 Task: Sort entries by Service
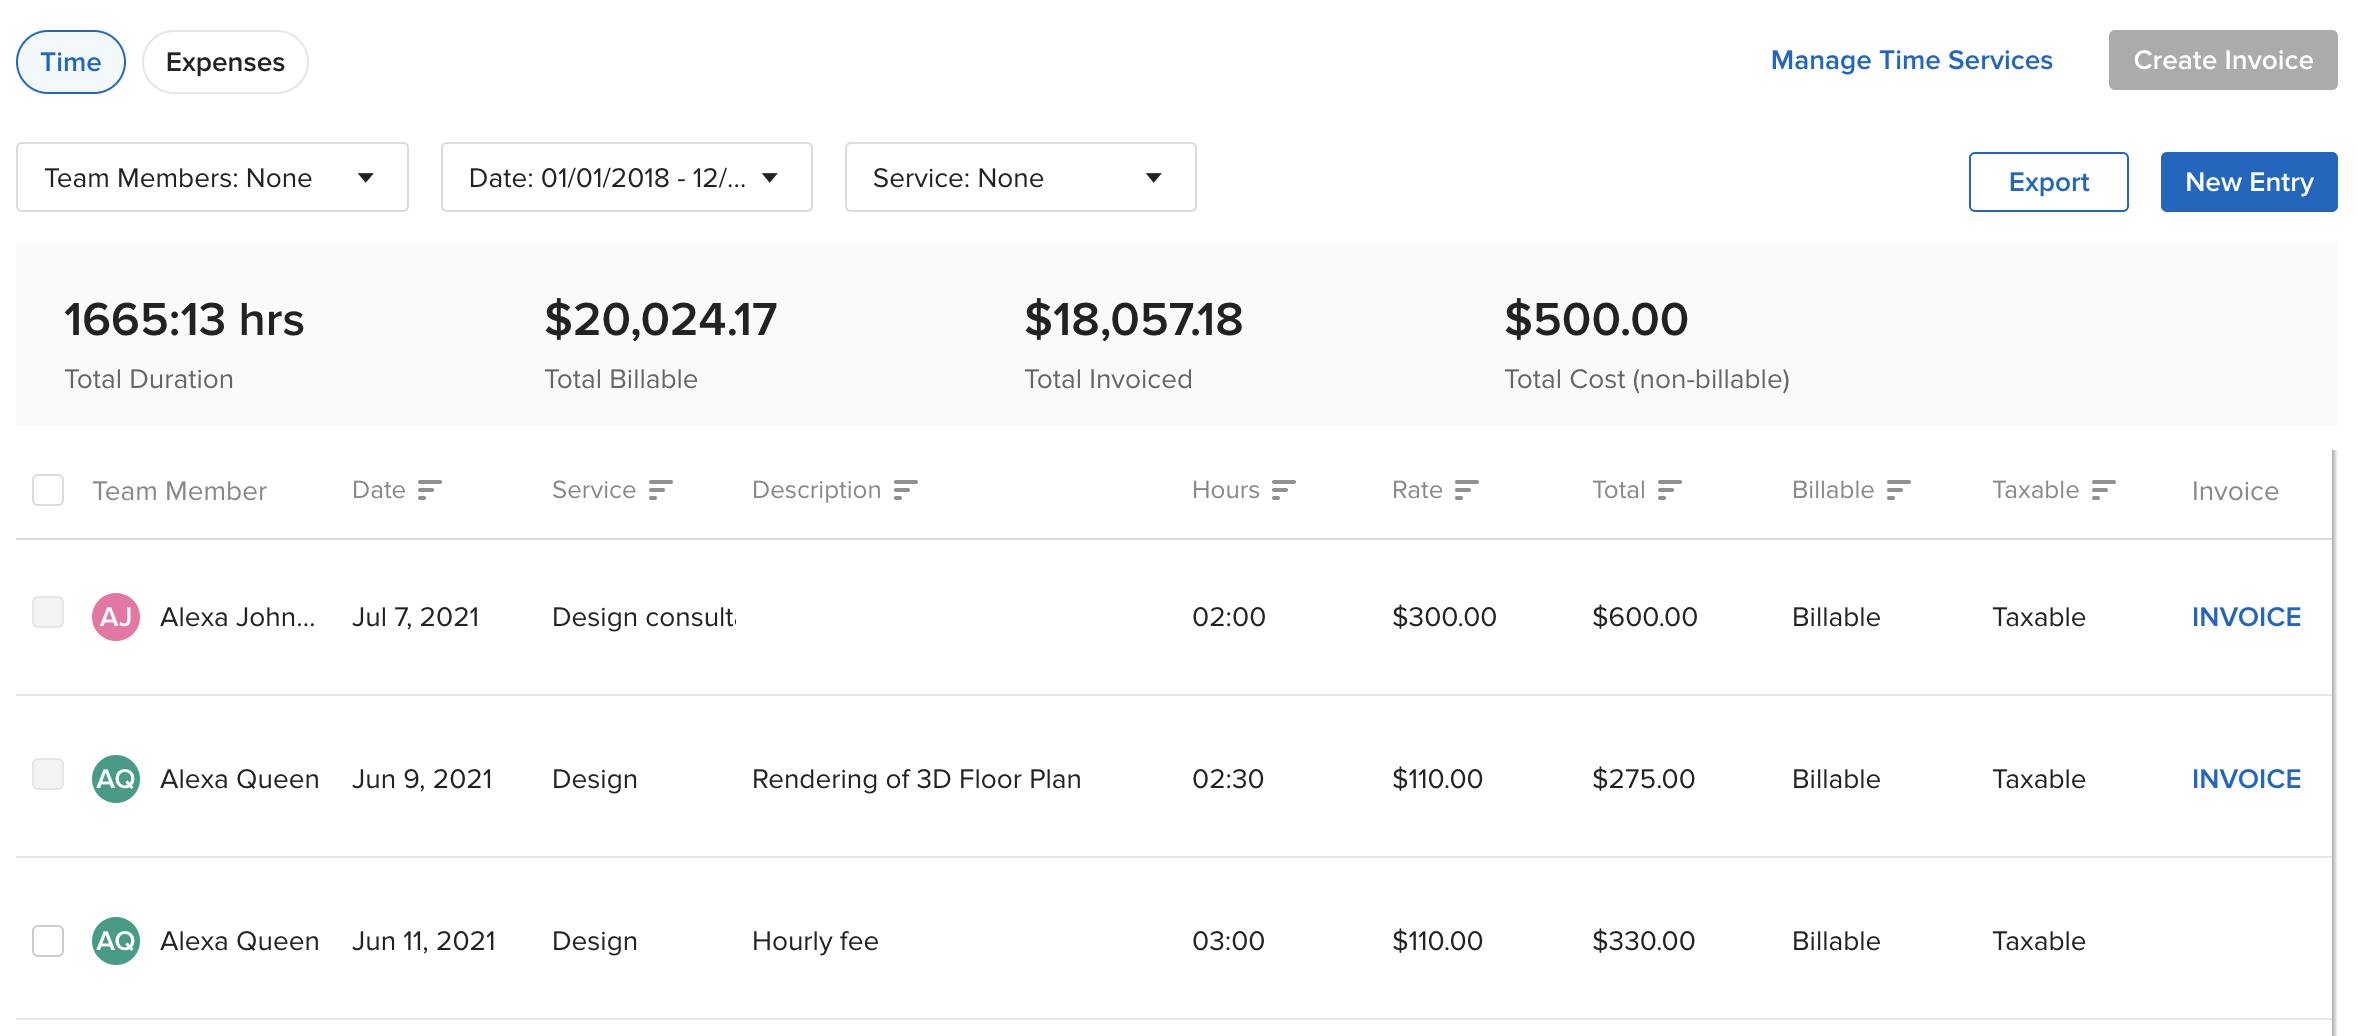[x=660, y=490]
